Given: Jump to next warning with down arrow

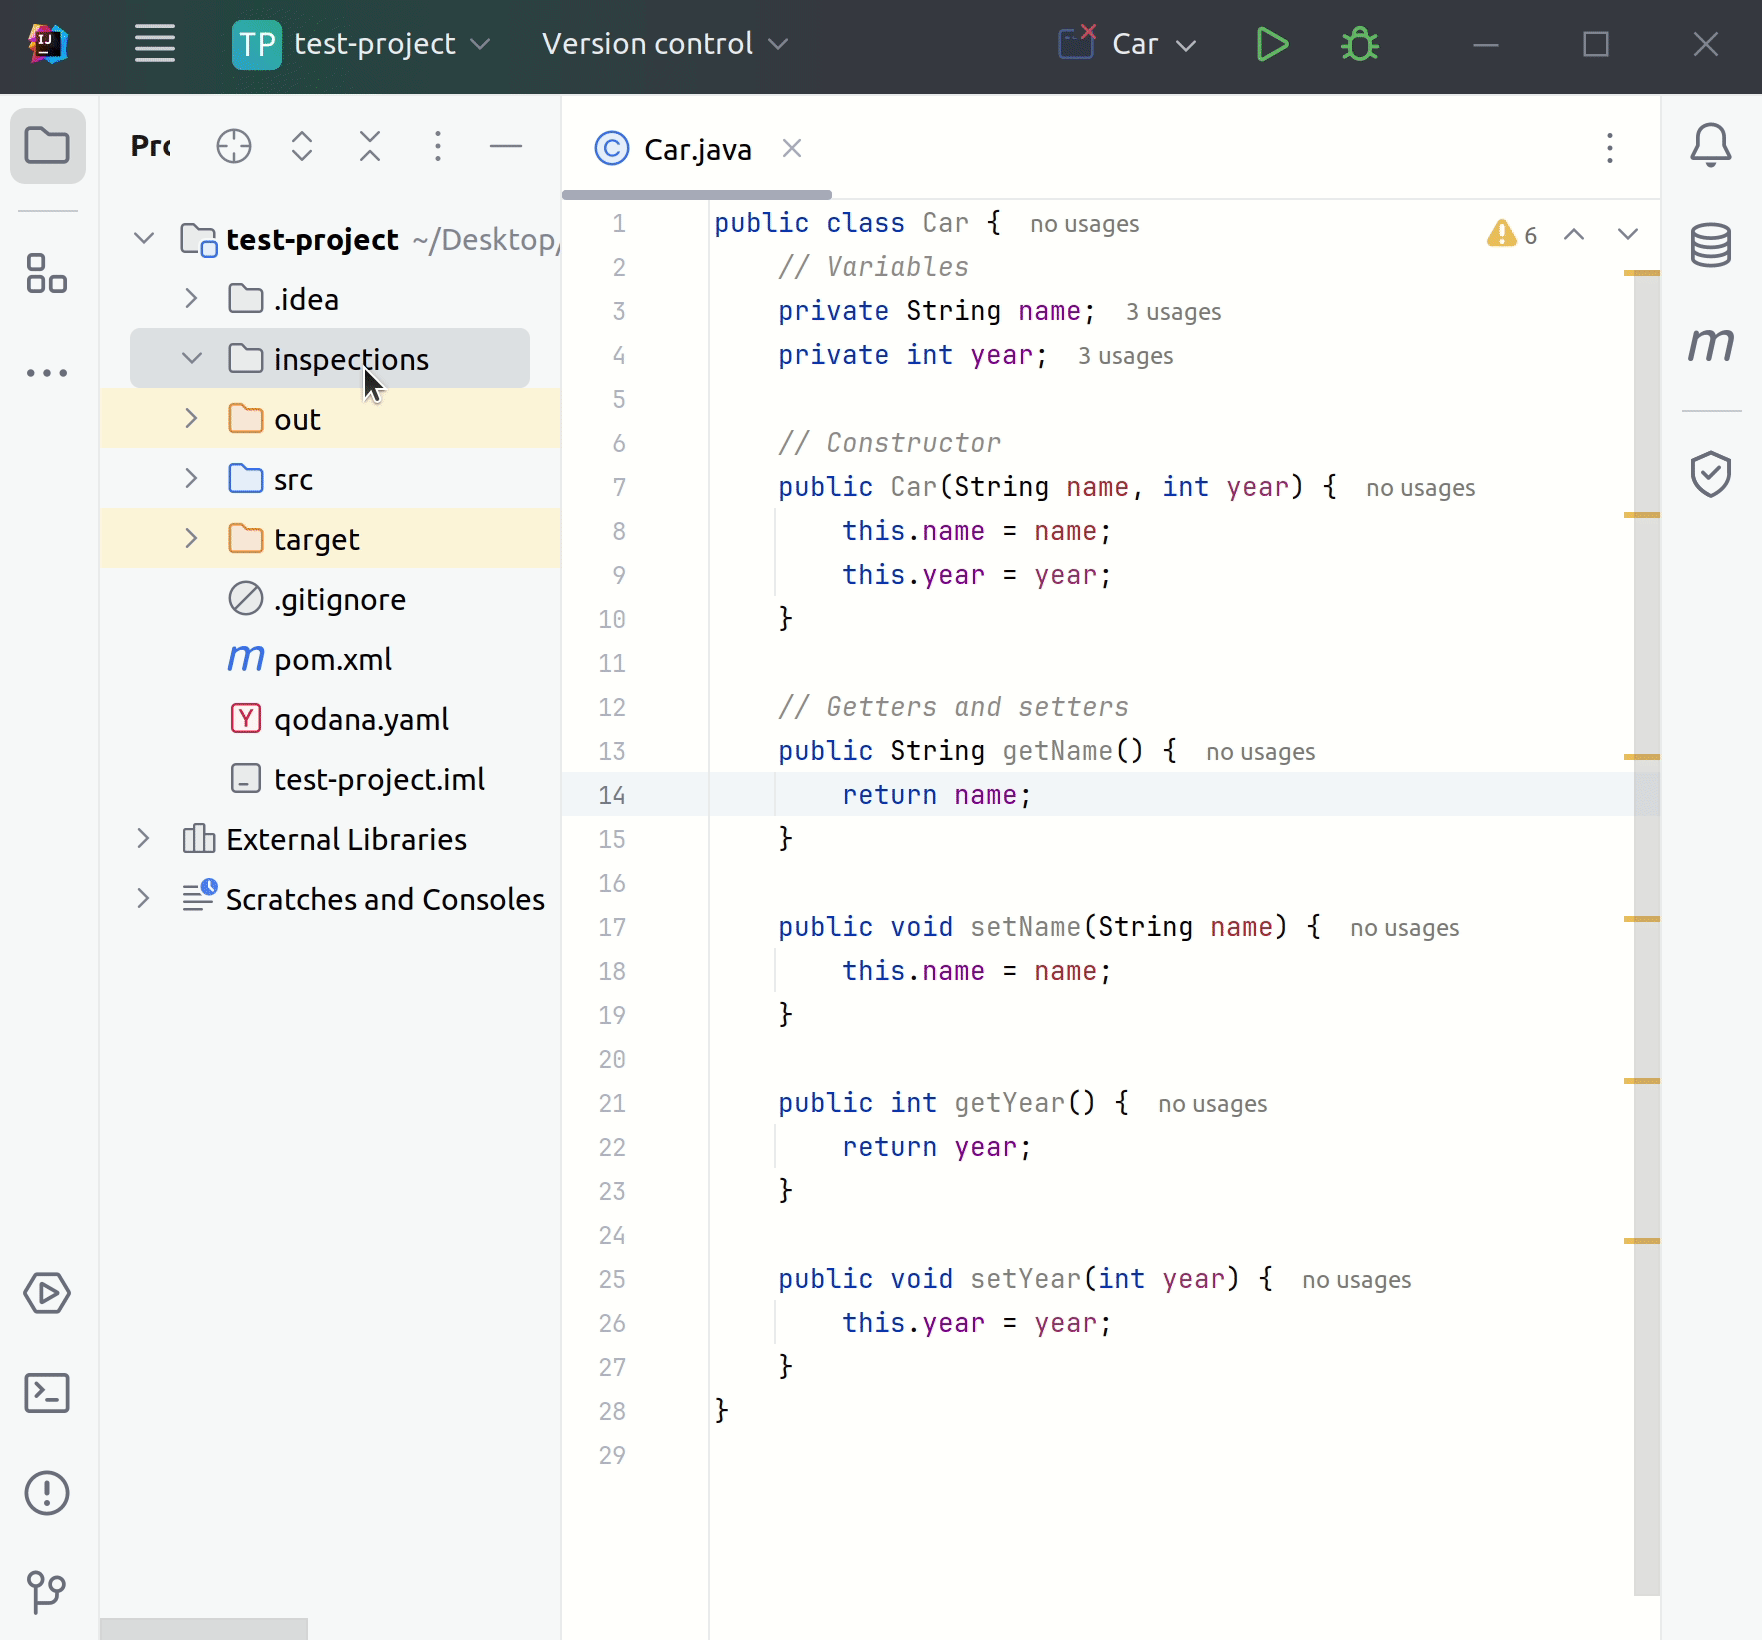Looking at the screenshot, I should pyautogui.click(x=1628, y=236).
